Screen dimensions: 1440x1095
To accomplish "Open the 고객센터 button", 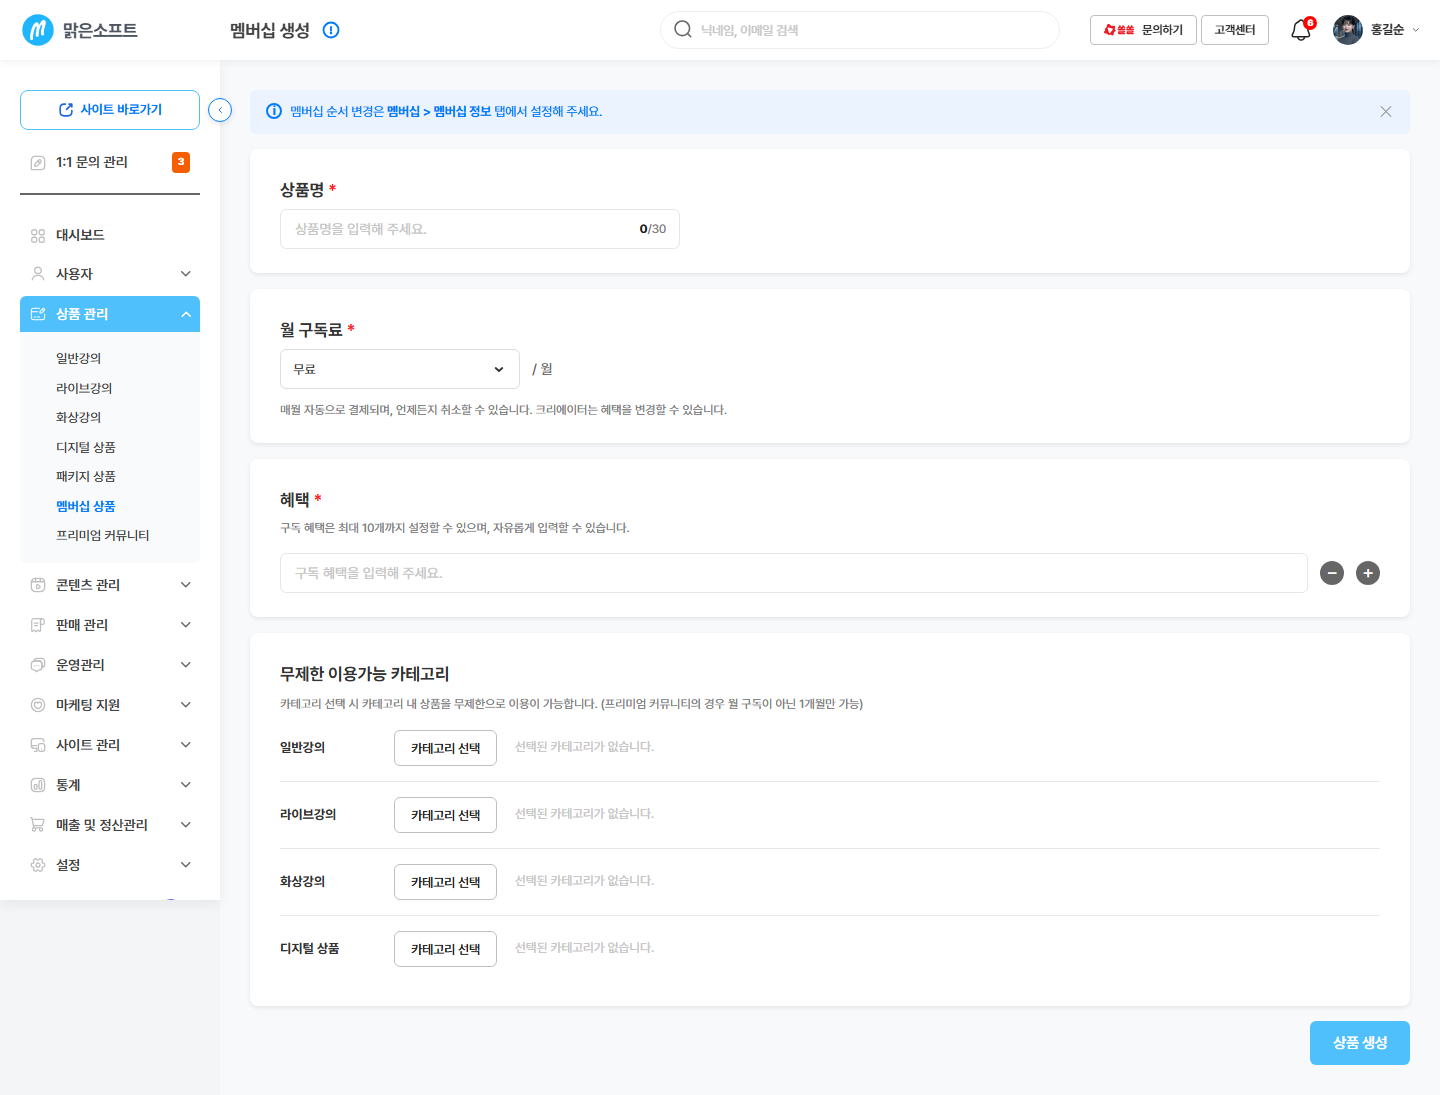I will coord(1235,30).
